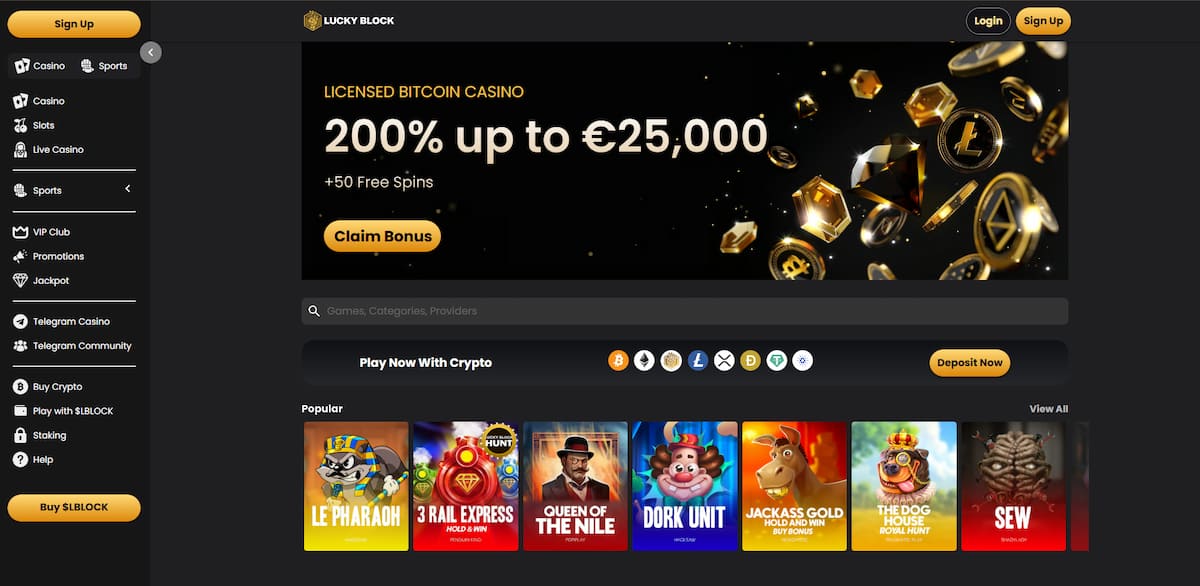Focus the games search field

pyautogui.click(x=685, y=311)
